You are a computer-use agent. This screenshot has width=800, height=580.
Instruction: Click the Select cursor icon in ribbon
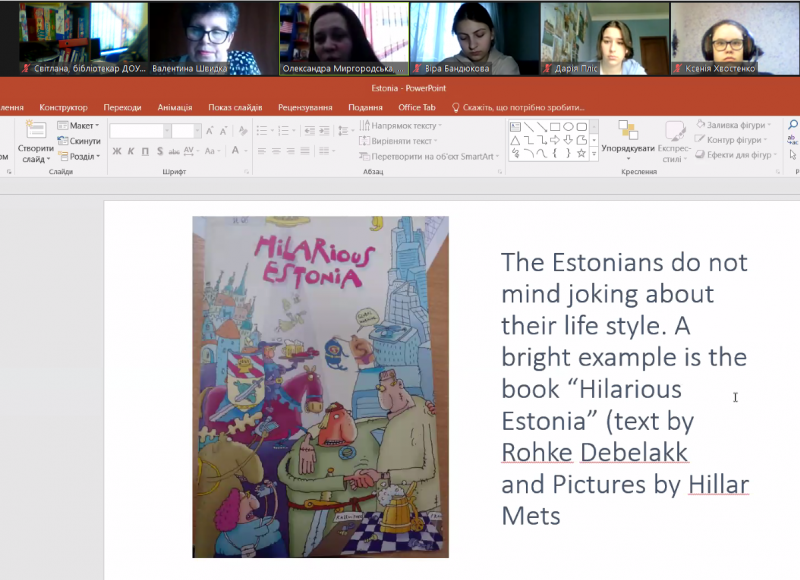pyautogui.click(x=793, y=155)
